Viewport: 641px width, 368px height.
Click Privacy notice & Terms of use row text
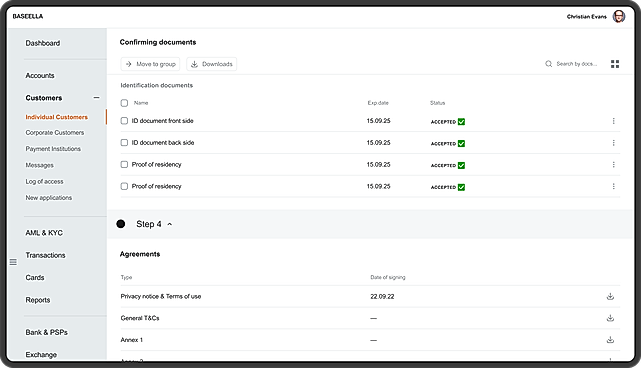(161, 296)
